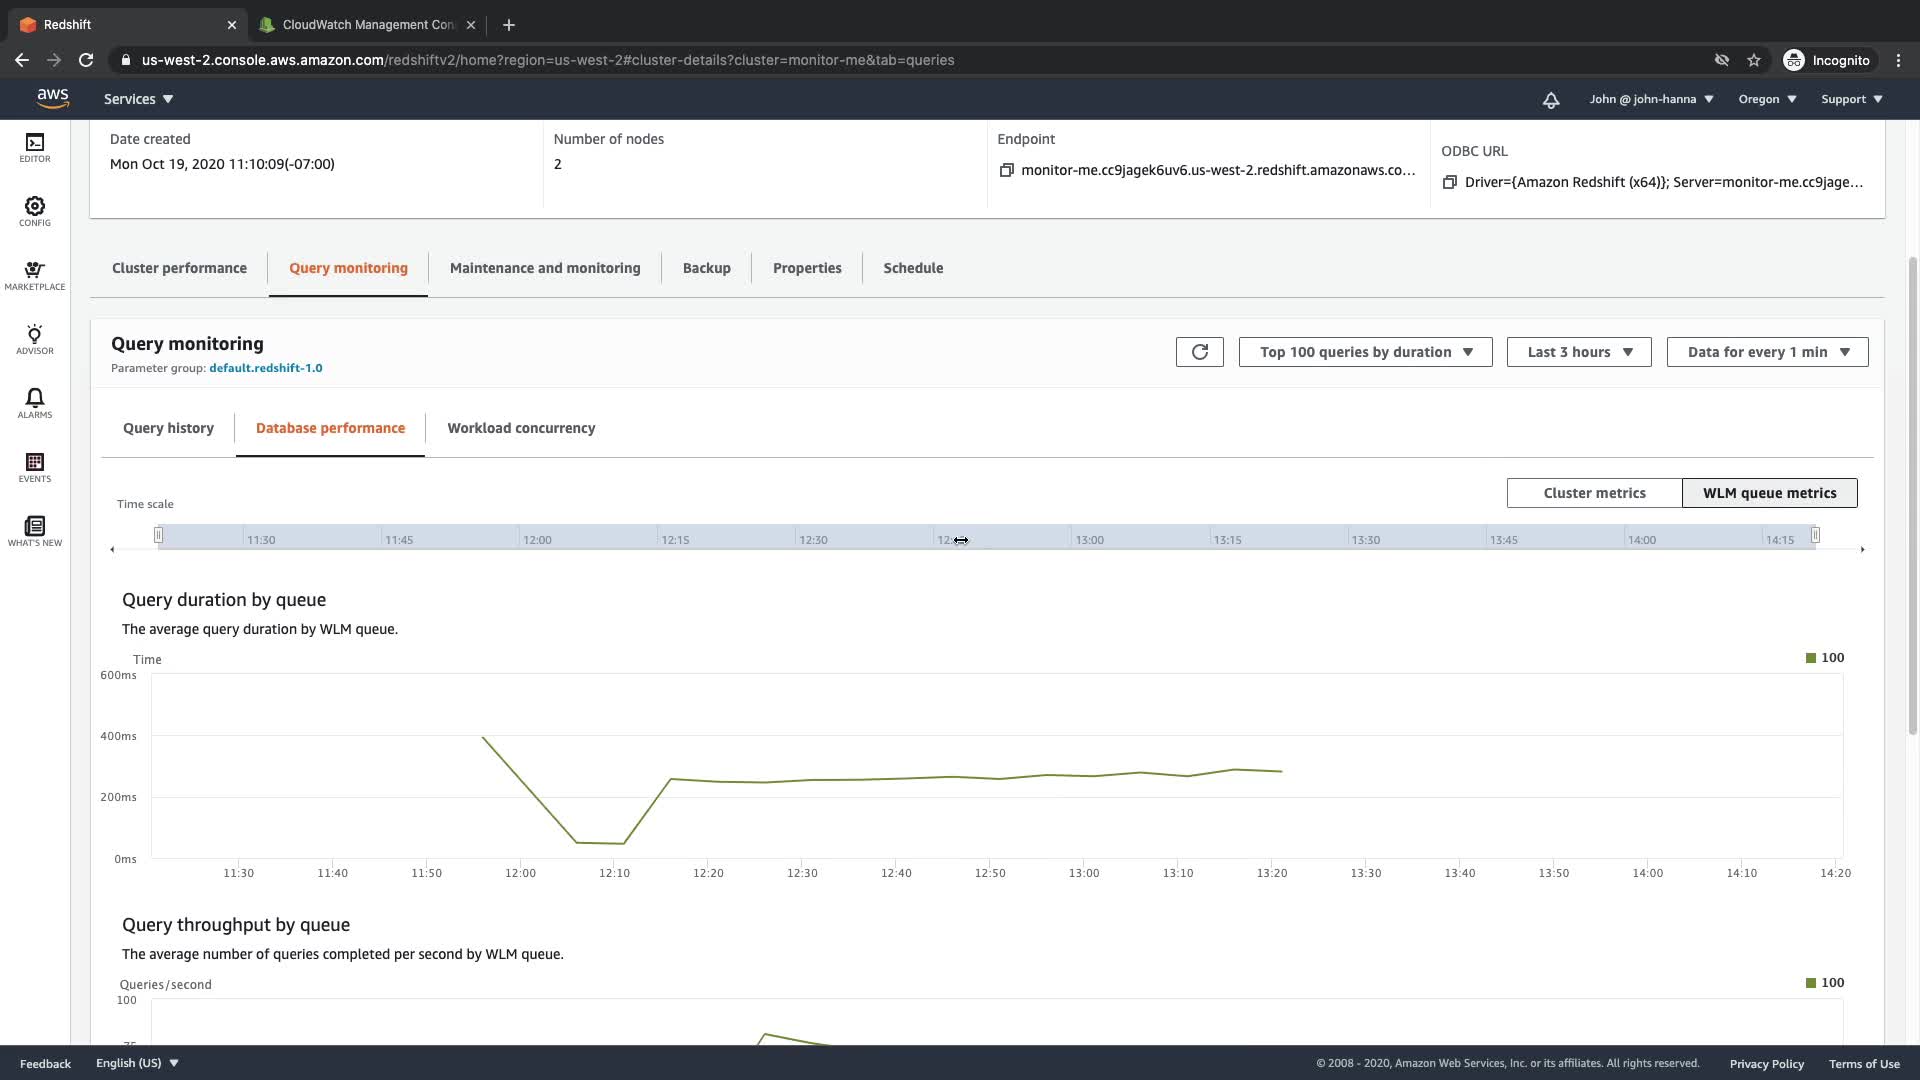Image resolution: width=1920 pixels, height=1080 pixels.
Task: Copy the endpoint using its copy icon
Action: [1006, 170]
